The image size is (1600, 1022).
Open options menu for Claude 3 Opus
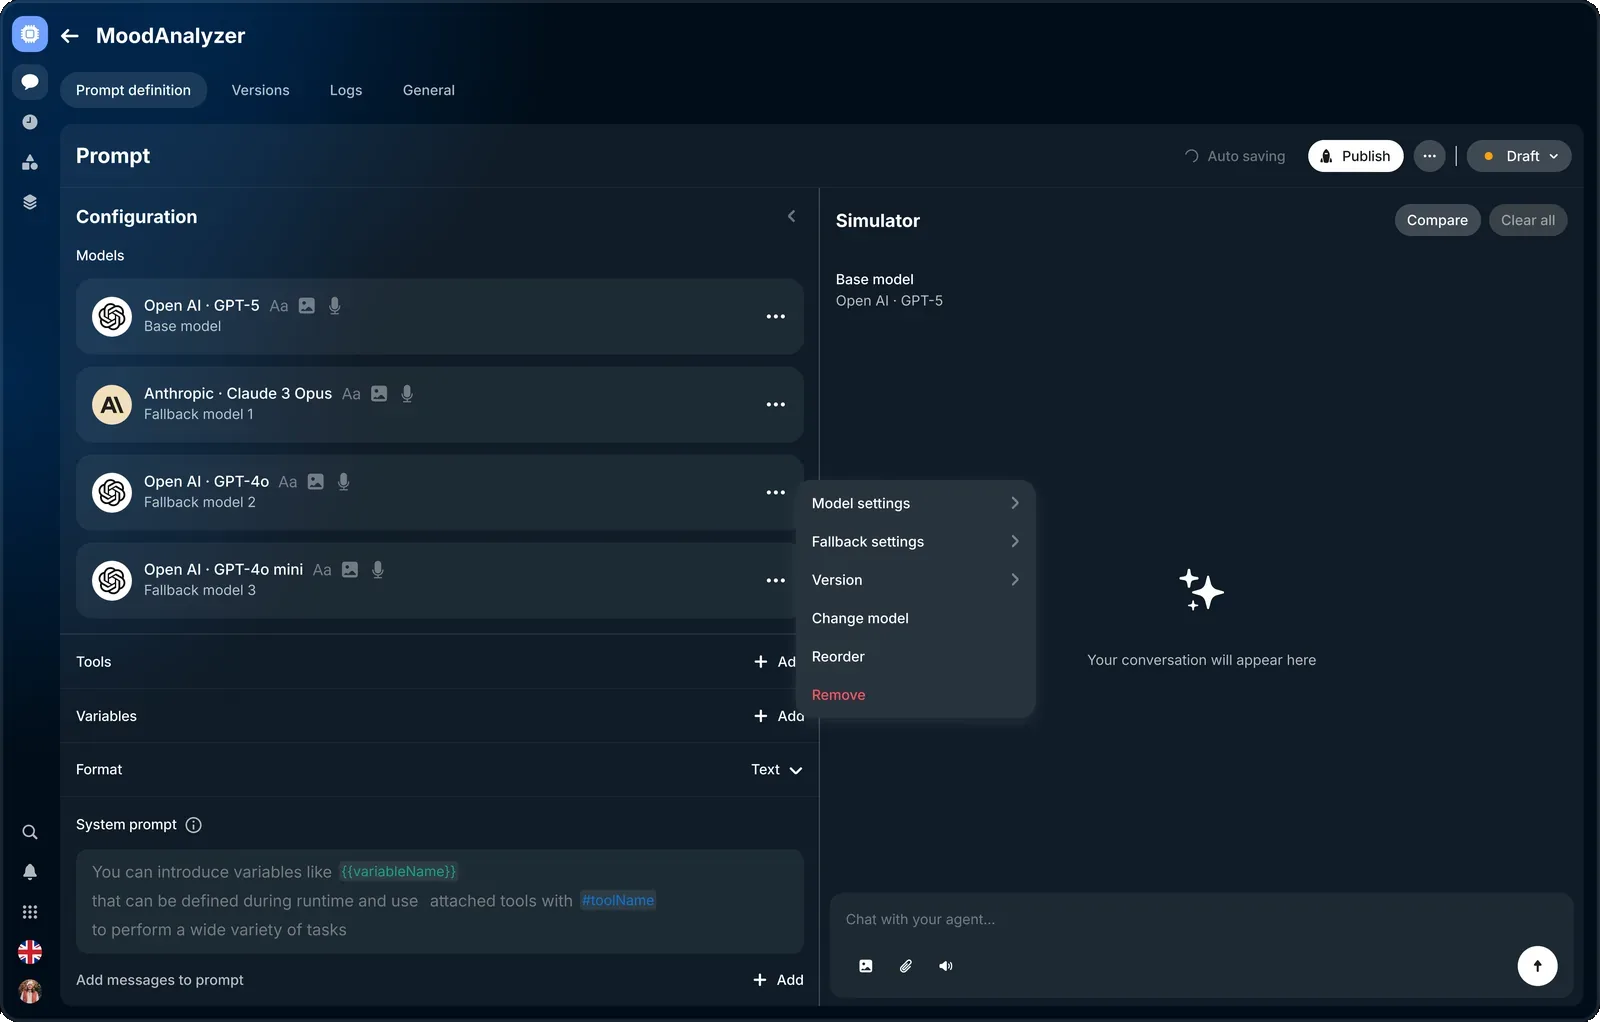tap(776, 404)
